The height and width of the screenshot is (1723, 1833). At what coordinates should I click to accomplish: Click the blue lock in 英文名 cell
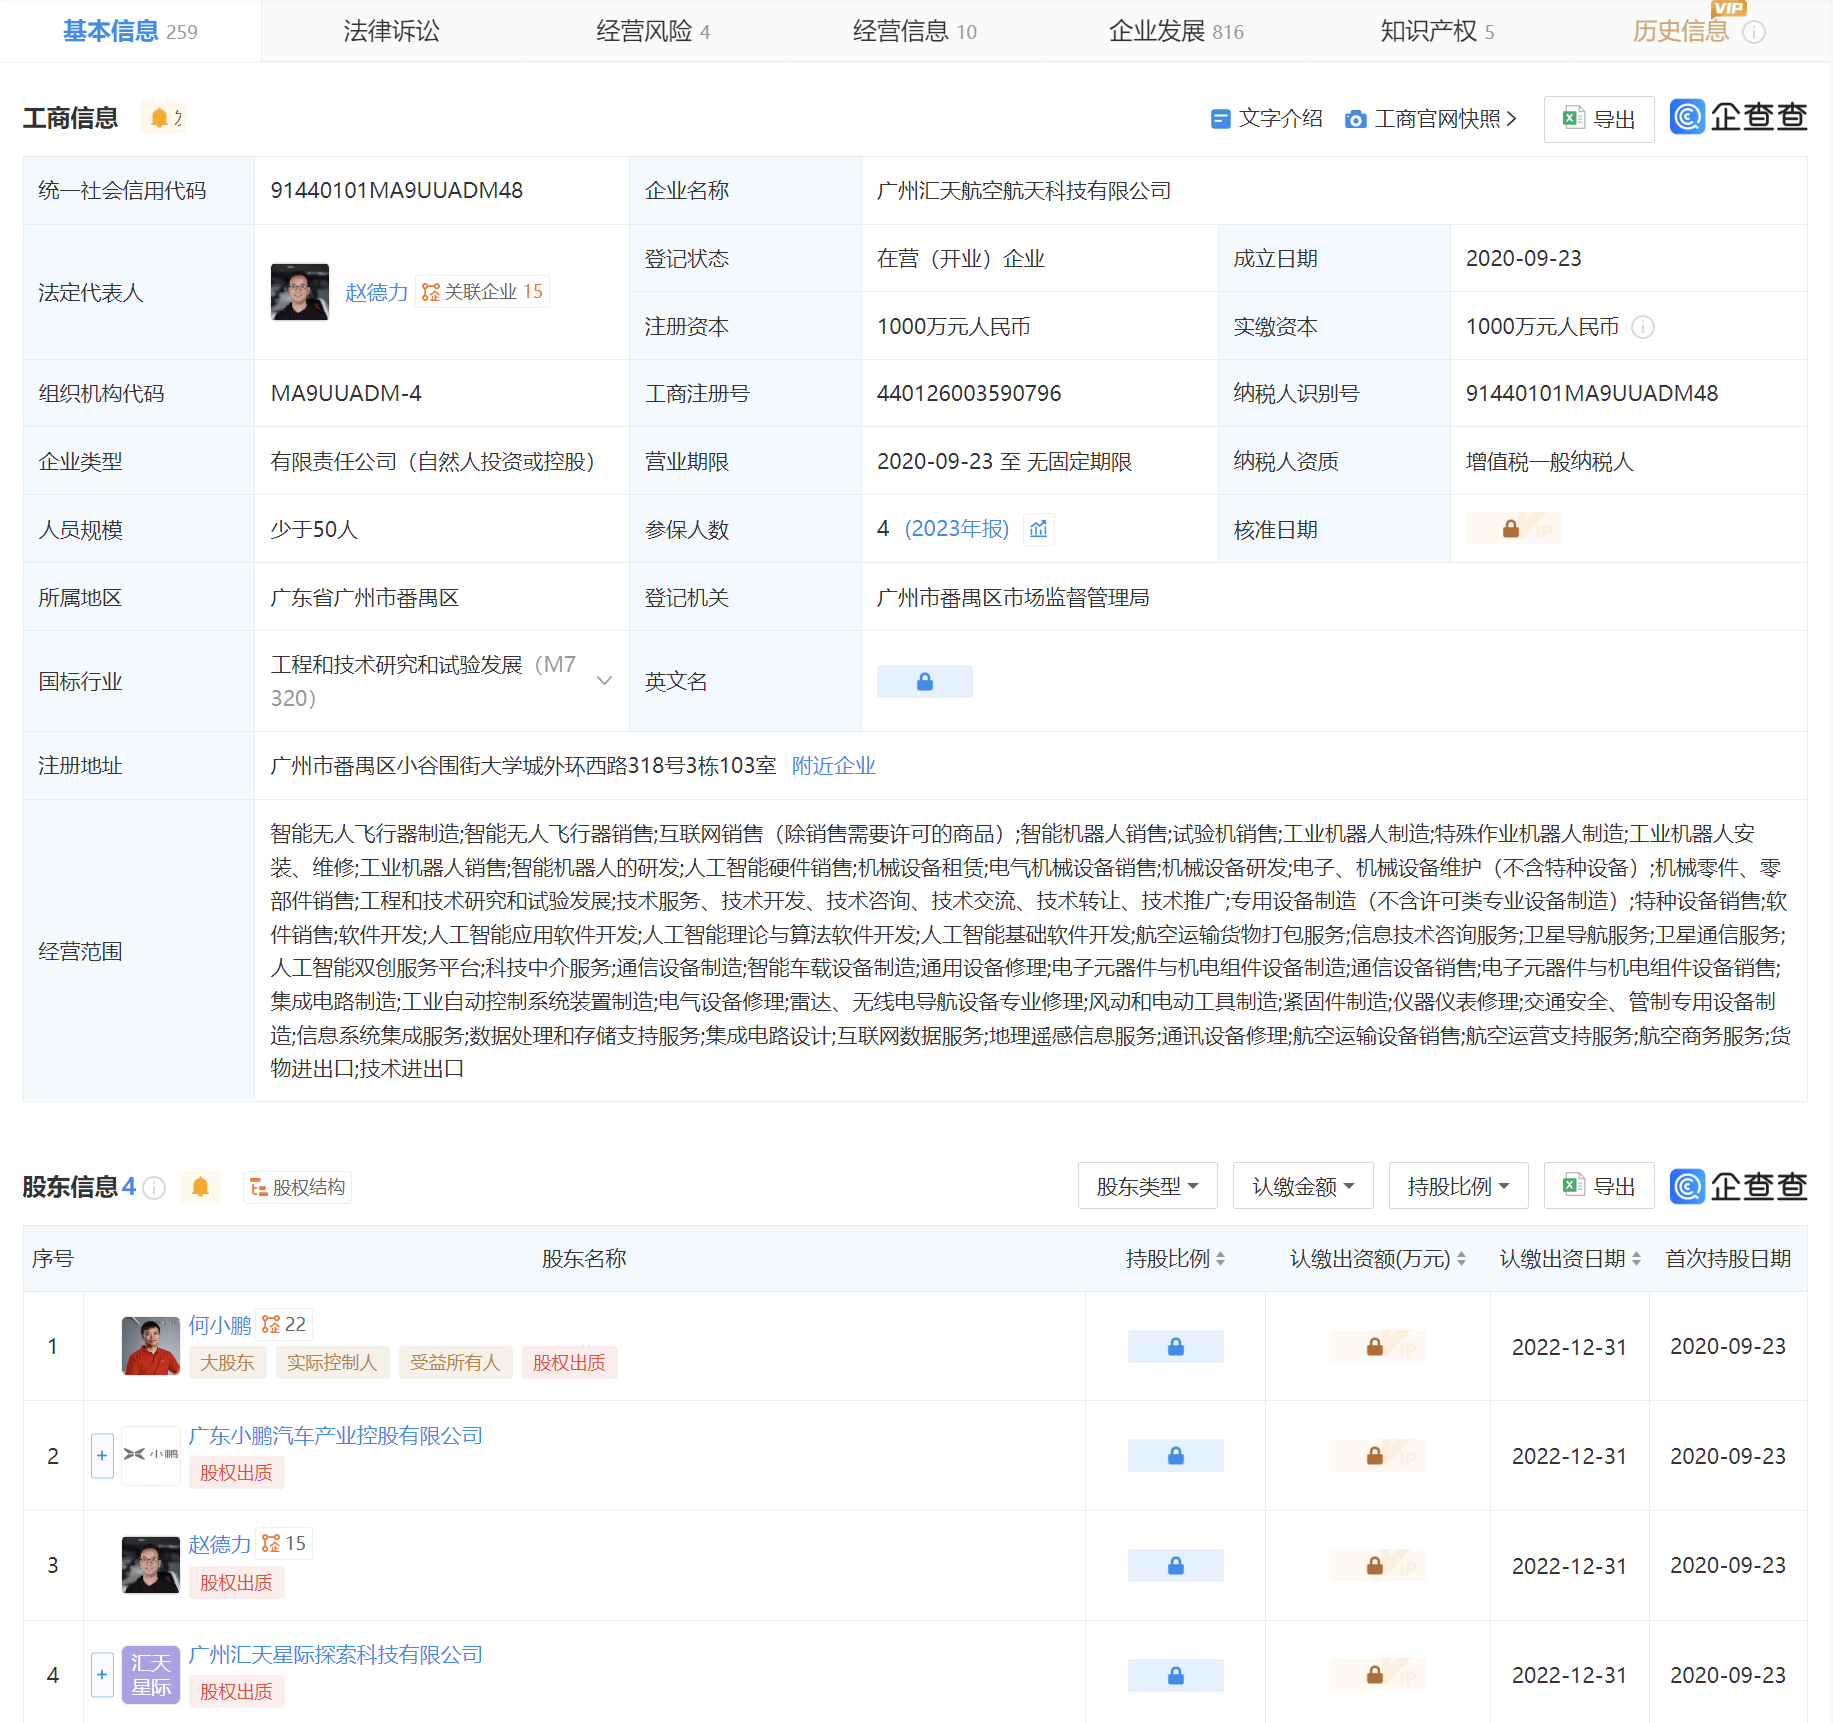(925, 681)
